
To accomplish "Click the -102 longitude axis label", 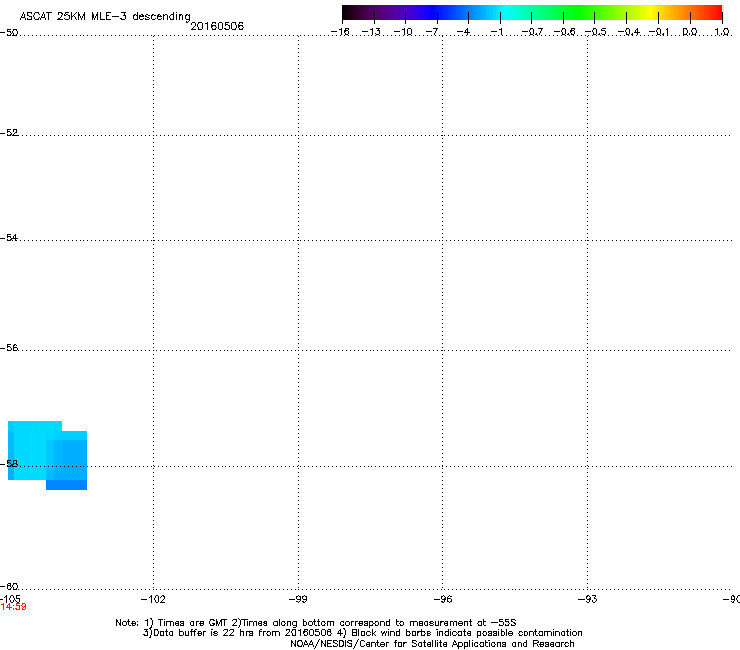I will click(153, 599).
